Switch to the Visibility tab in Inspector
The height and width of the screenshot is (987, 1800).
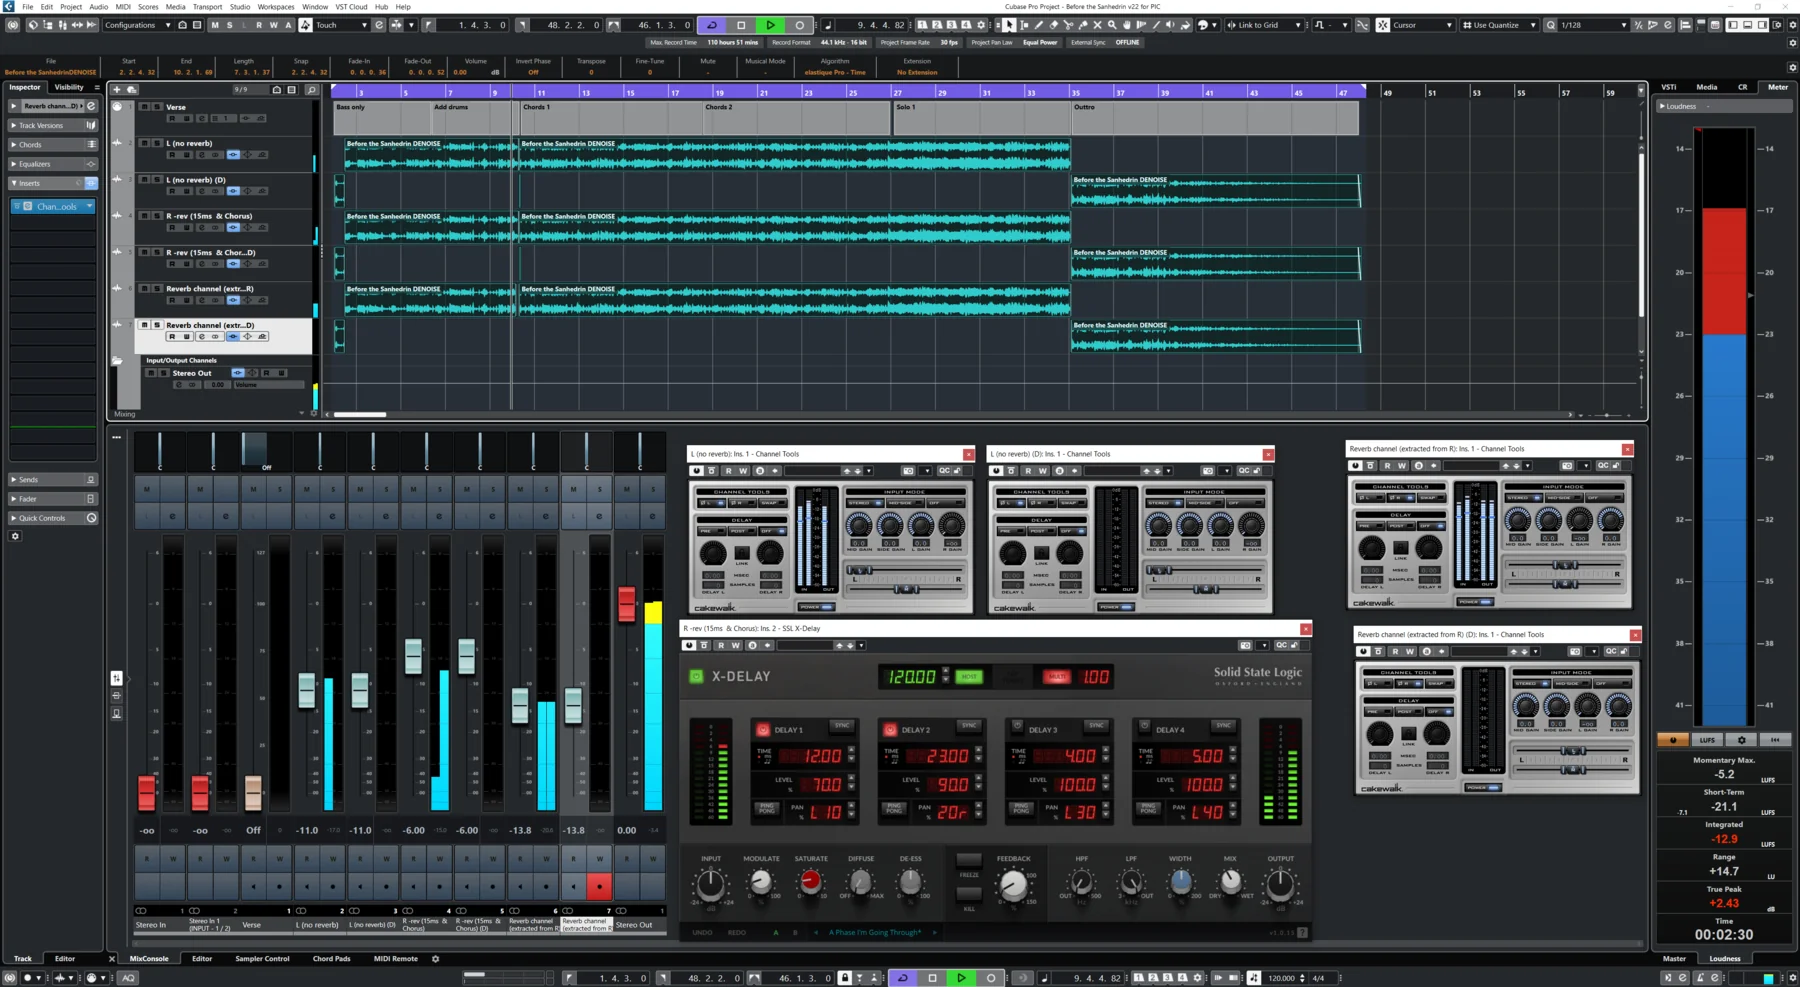click(69, 87)
